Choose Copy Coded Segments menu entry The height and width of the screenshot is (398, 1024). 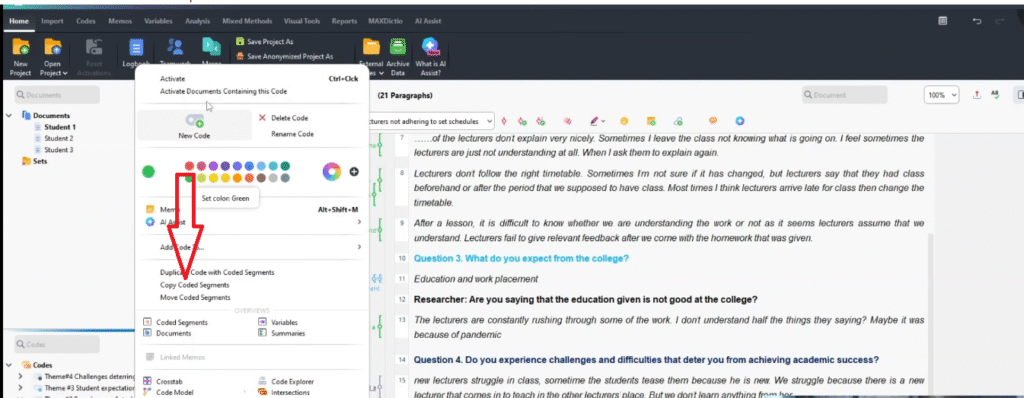pyautogui.click(x=195, y=285)
